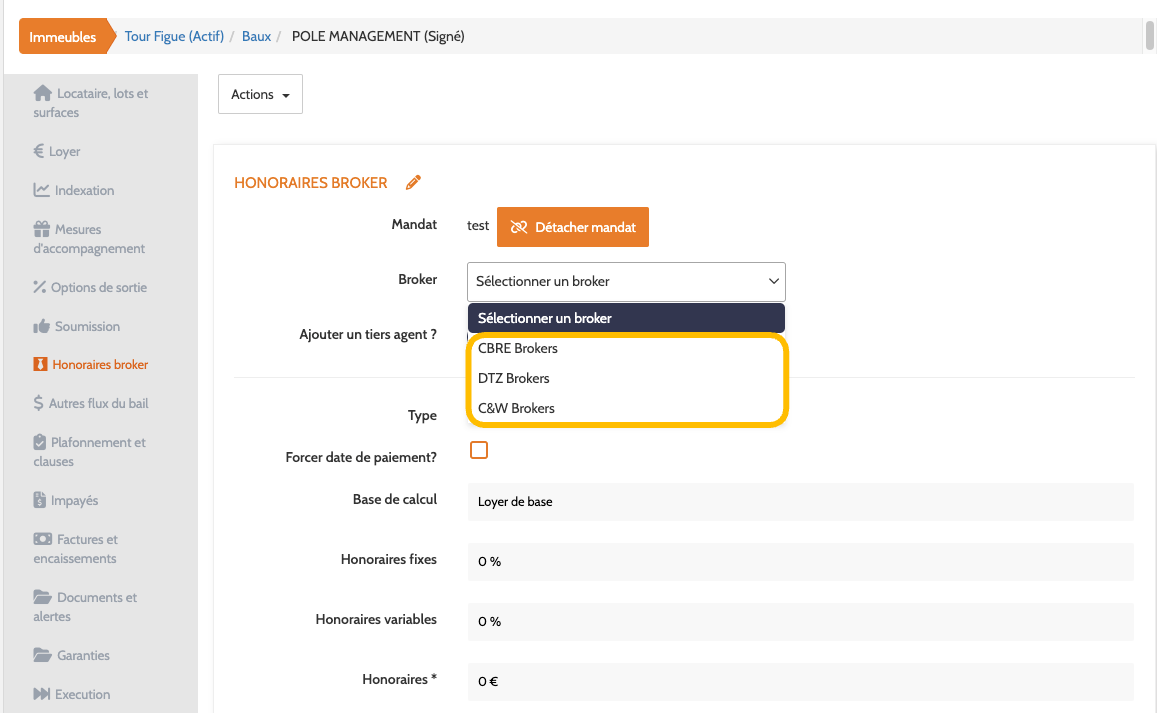
Task: Choose CBRE Brokers from the list
Action: [518, 349]
